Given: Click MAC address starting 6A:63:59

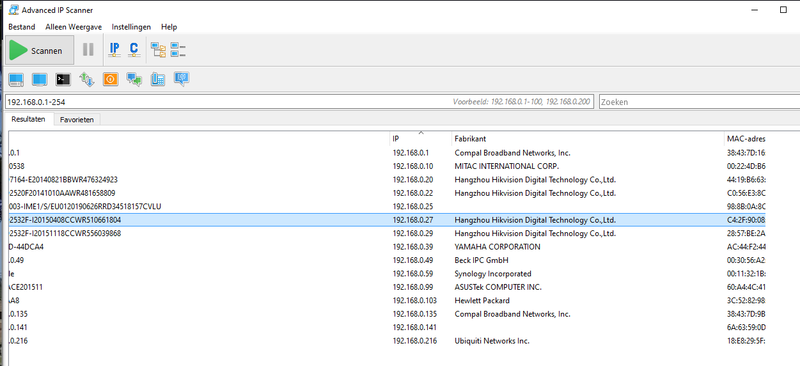Looking at the screenshot, I should point(746,327).
